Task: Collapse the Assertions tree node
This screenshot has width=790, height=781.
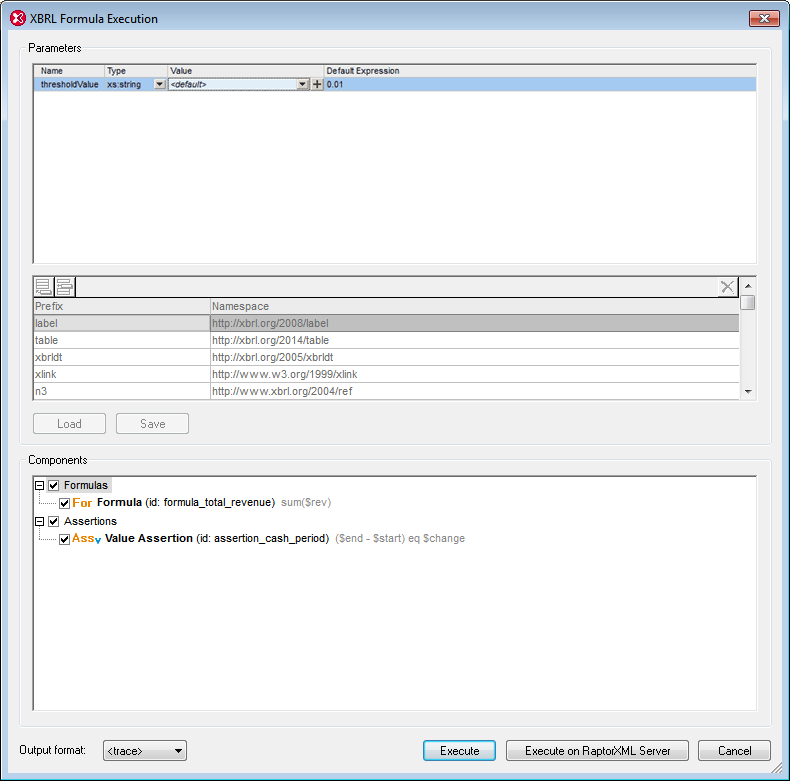Action: [39, 521]
